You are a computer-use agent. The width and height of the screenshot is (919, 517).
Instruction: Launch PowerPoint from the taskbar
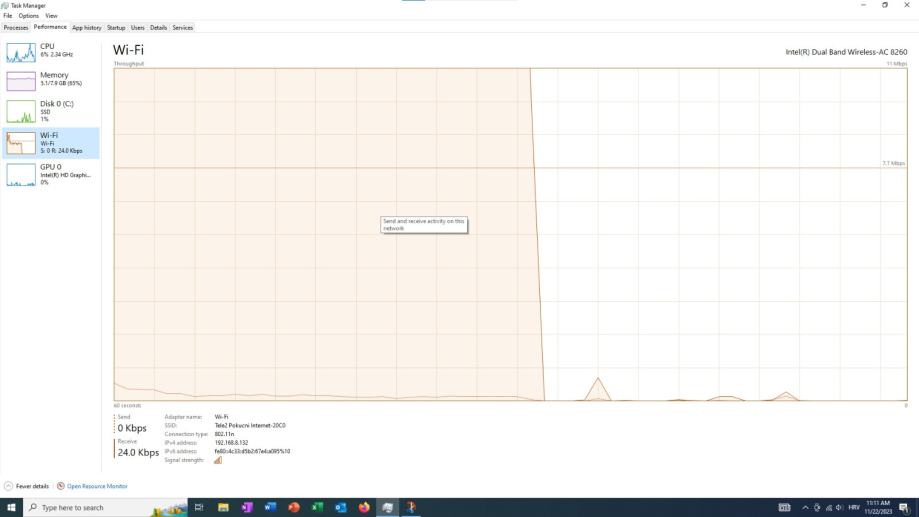pos(294,508)
